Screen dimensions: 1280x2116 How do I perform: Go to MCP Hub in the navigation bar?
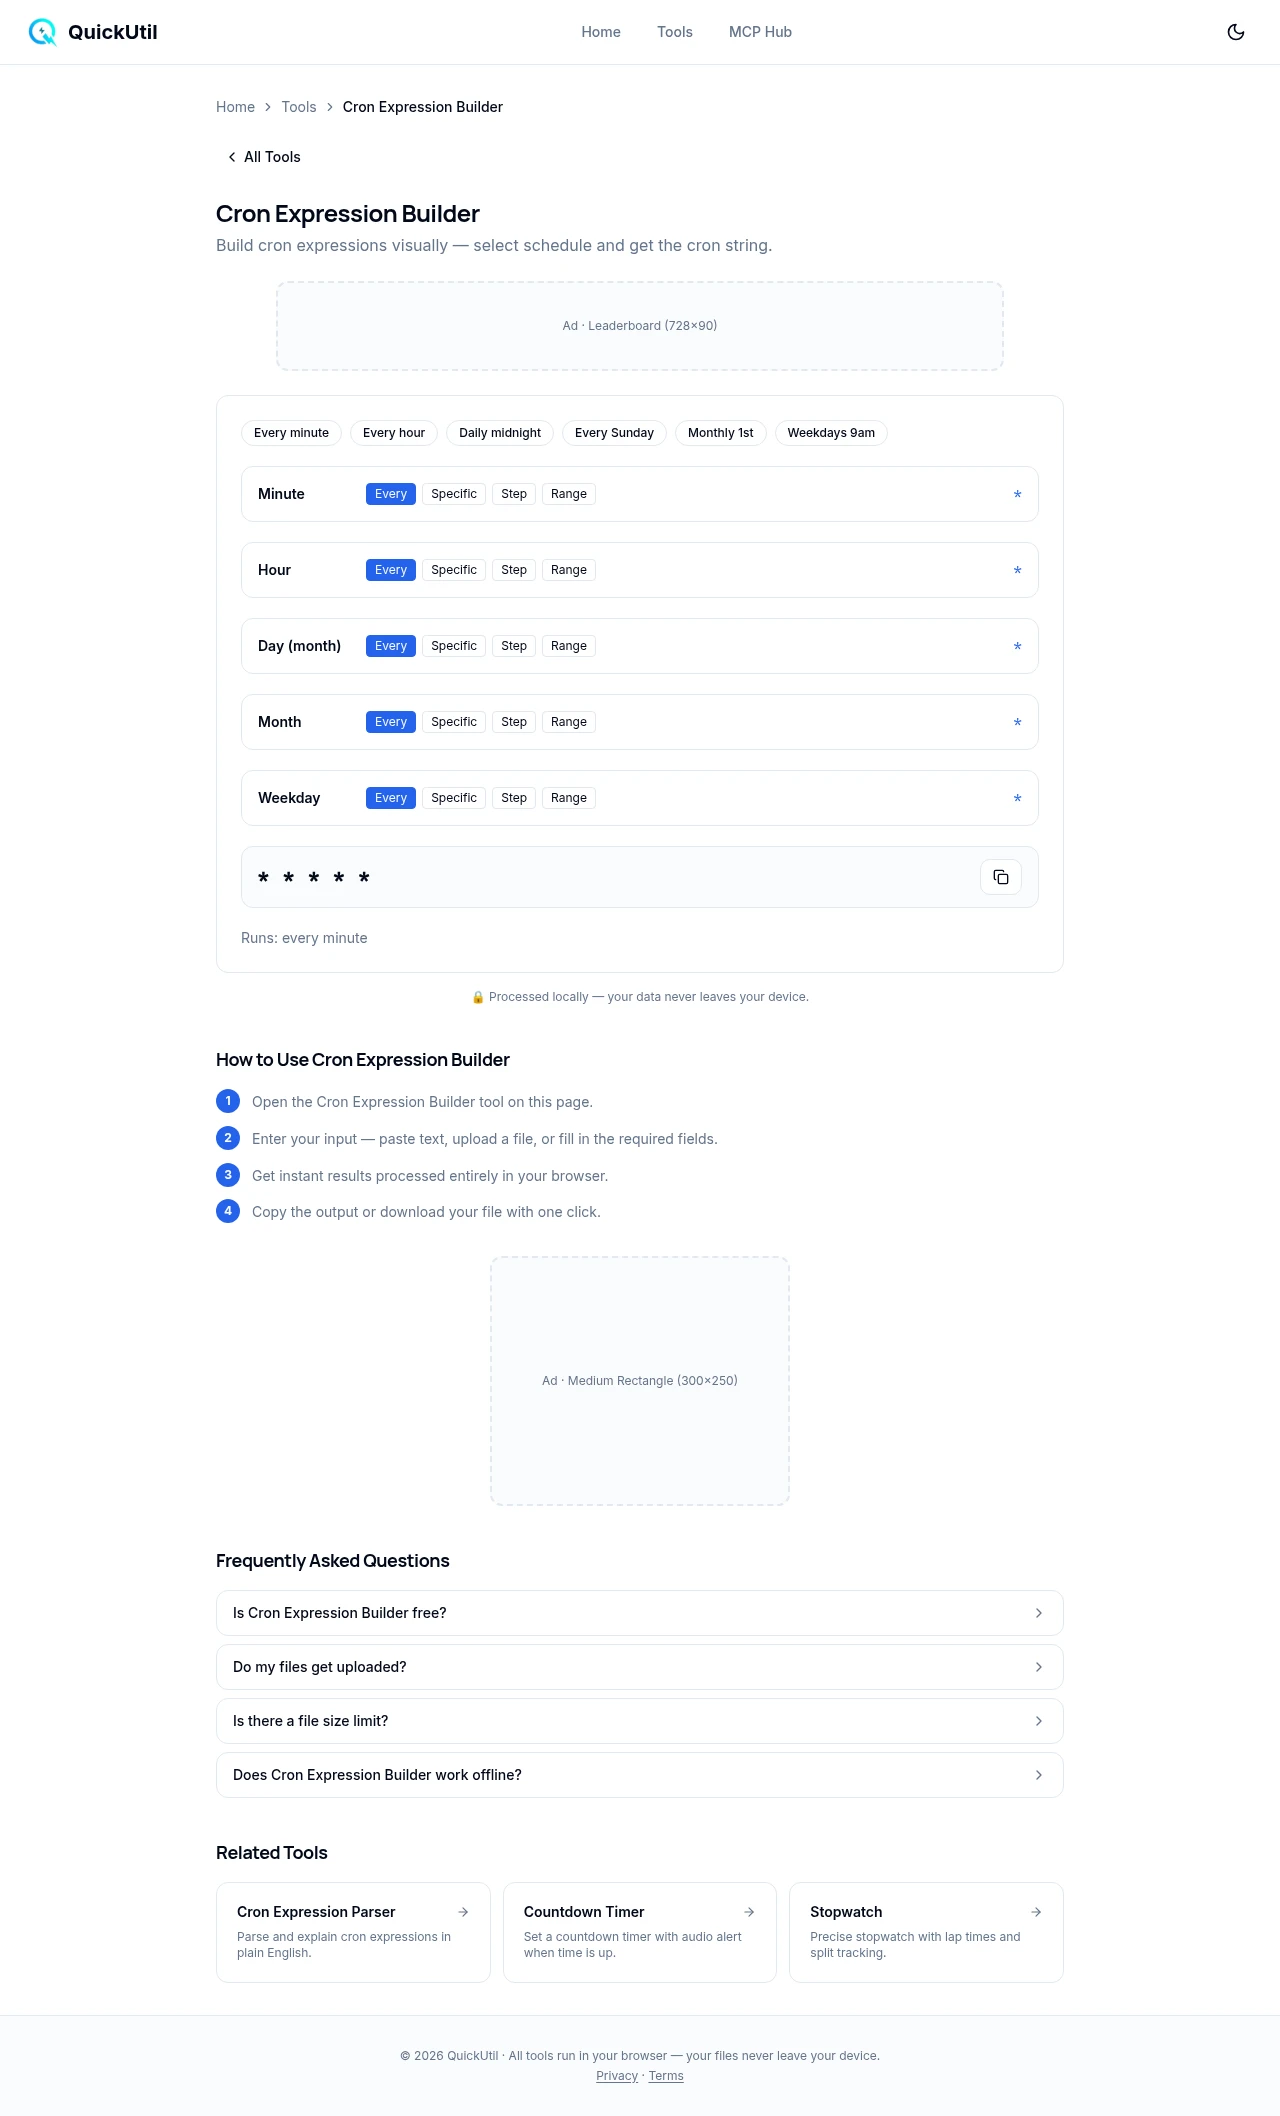pos(760,32)
